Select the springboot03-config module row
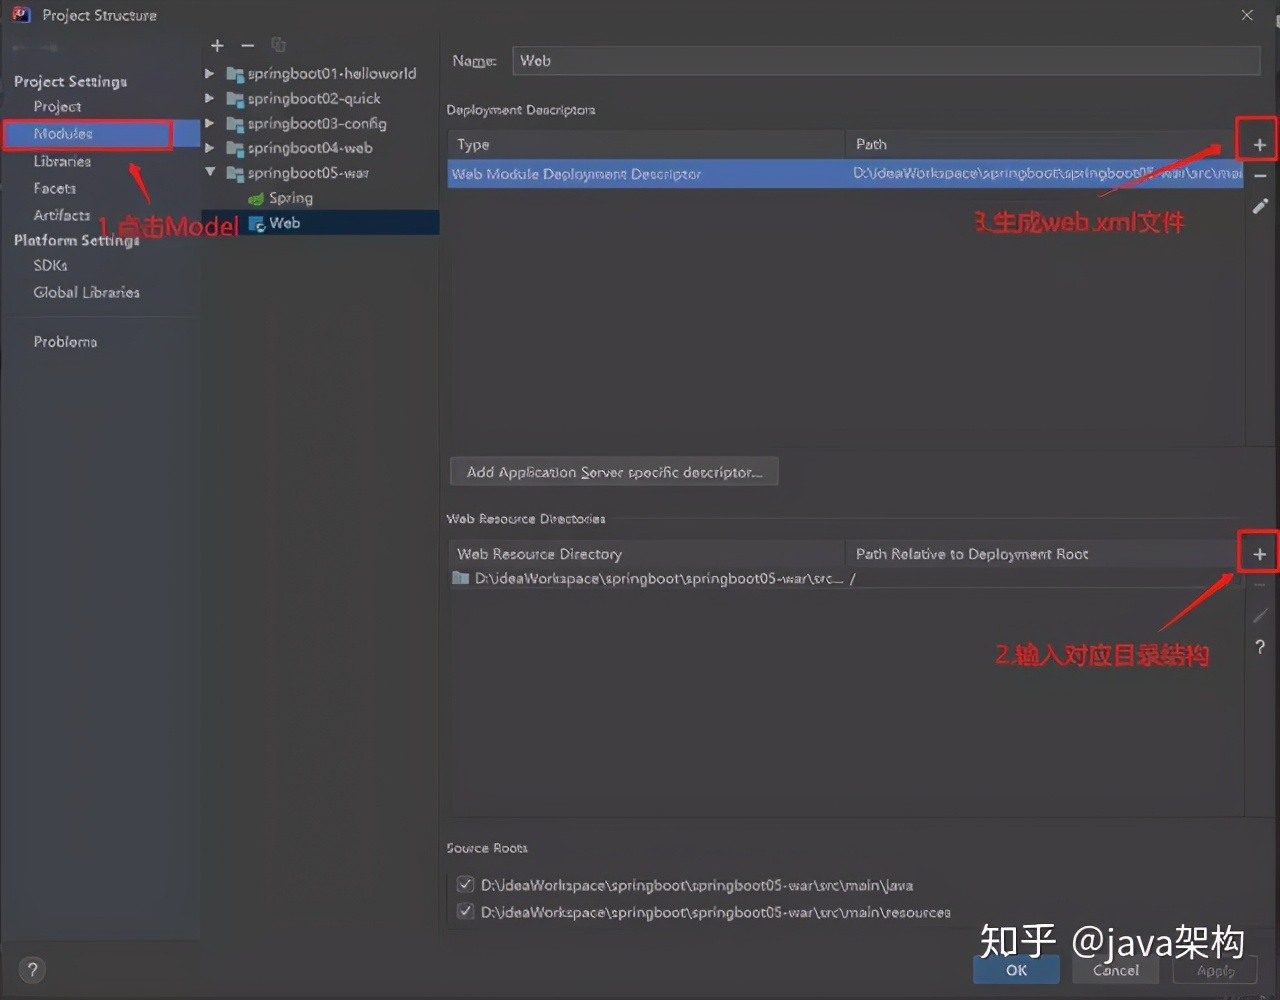 coord(320,124)
